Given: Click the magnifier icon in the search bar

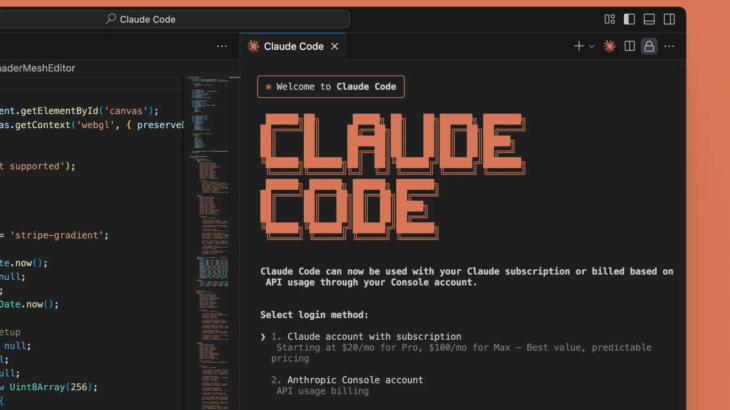Looking at the screenshot, I should click(111, 19).
